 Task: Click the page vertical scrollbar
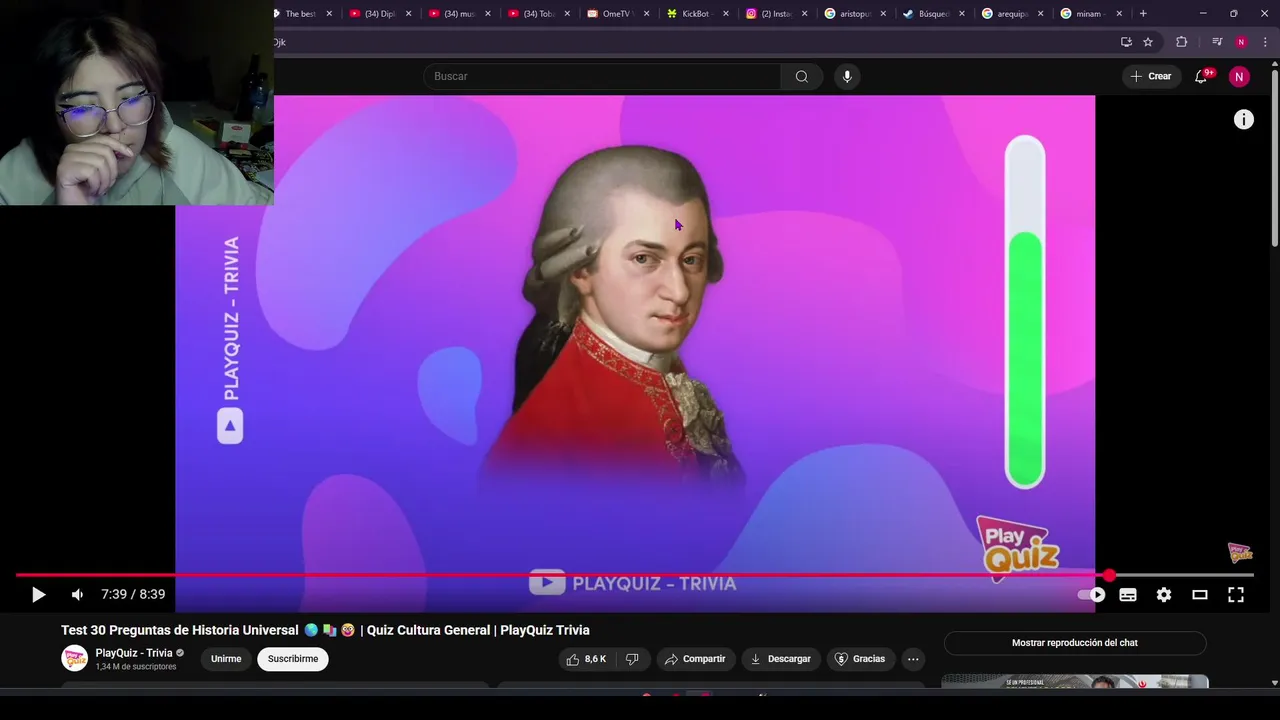click(1275, 160)
